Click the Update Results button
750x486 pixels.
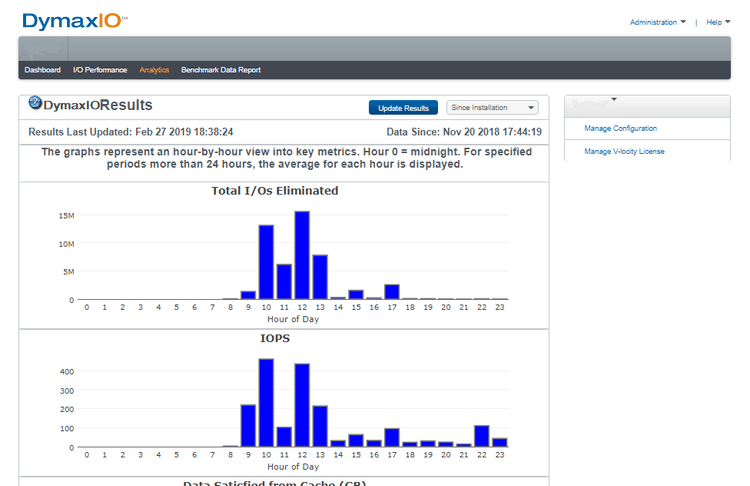click(x=403, y=108)
